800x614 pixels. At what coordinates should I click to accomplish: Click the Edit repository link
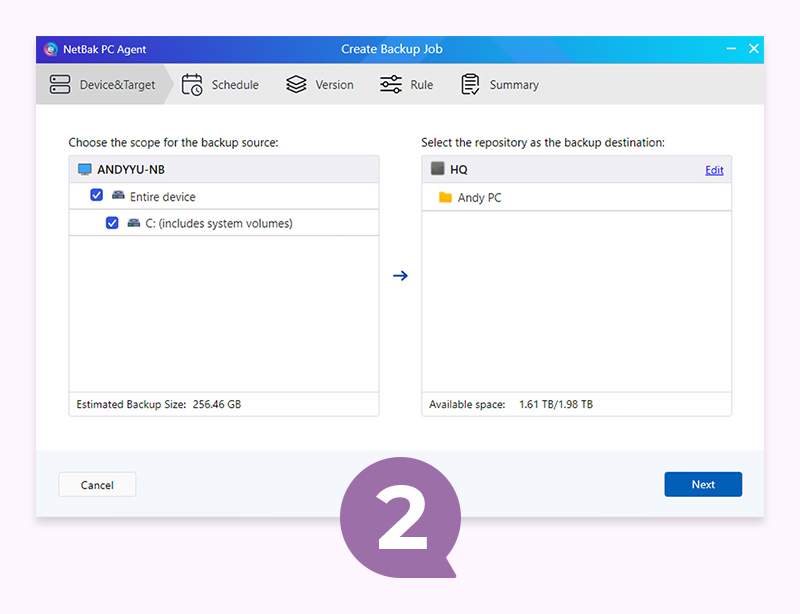(714, 170)
